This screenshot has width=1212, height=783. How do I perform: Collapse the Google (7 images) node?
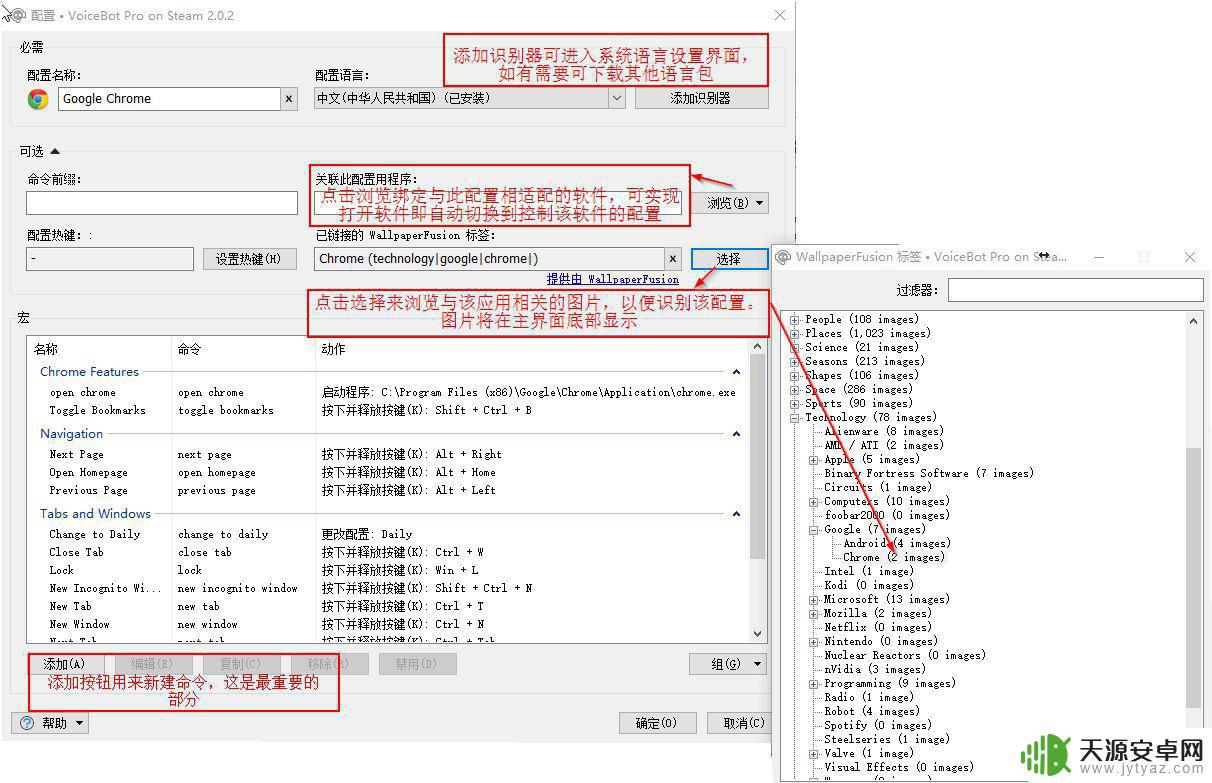pyautogui.click(x=814, y=530)
